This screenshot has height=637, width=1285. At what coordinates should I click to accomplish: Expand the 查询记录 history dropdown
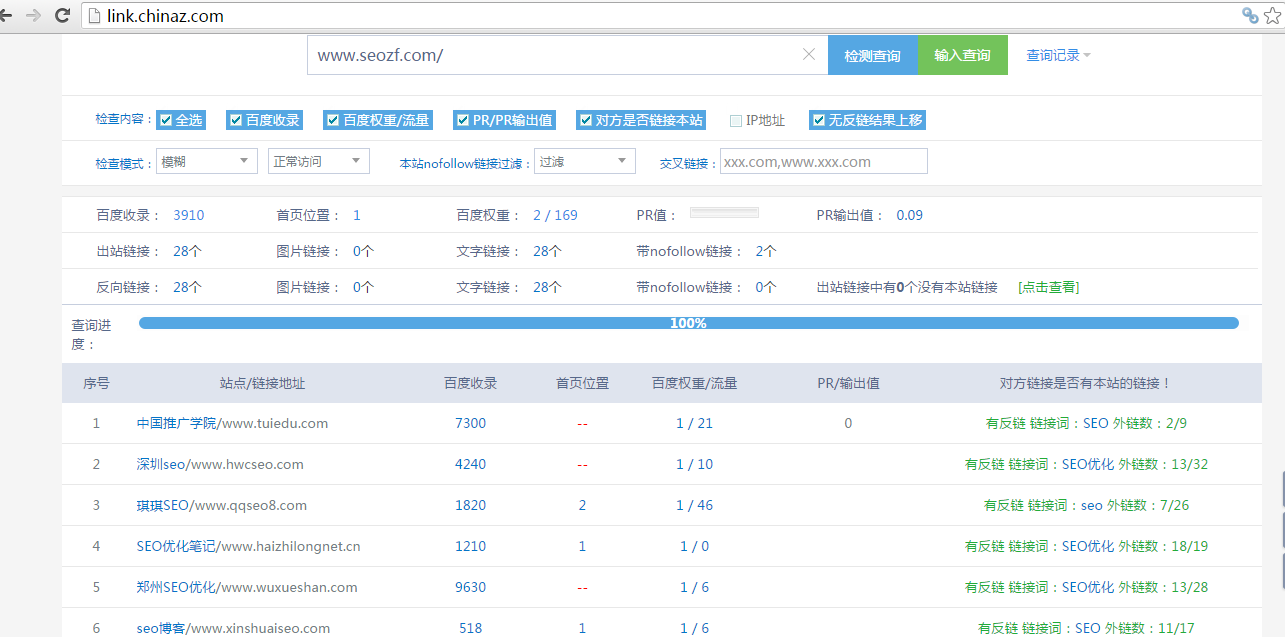coord(1052,55)
